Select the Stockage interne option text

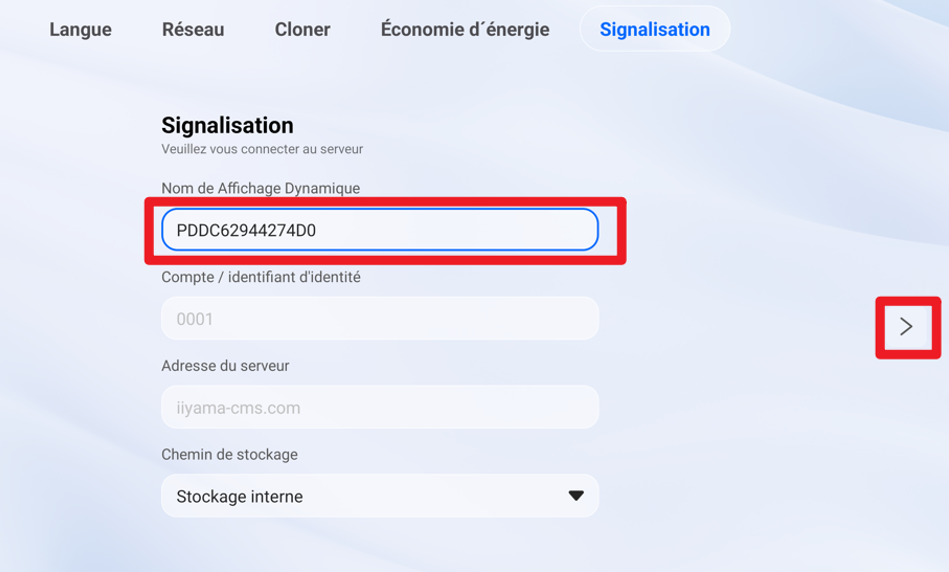coord(240,497)
